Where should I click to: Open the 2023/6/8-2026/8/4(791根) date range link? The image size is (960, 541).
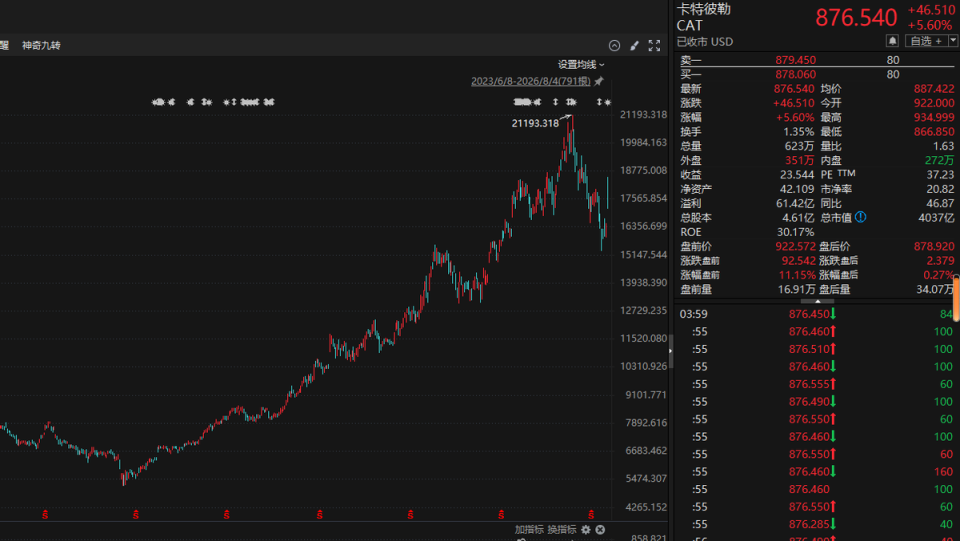point(530,81)
